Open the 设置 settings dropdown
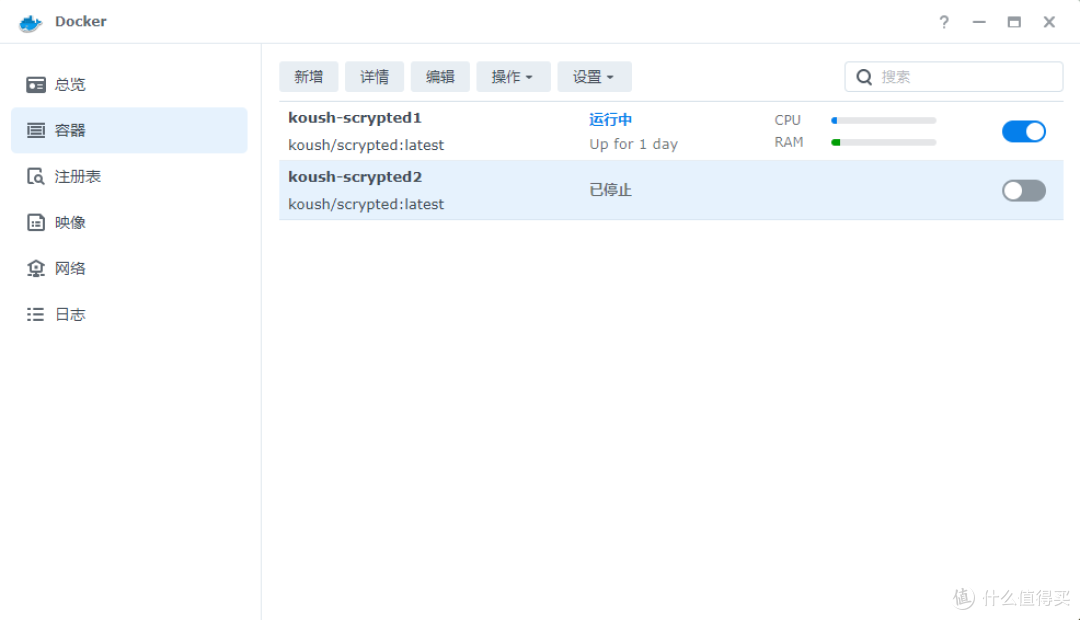The image size is (1080, 620). pos(594,76)
